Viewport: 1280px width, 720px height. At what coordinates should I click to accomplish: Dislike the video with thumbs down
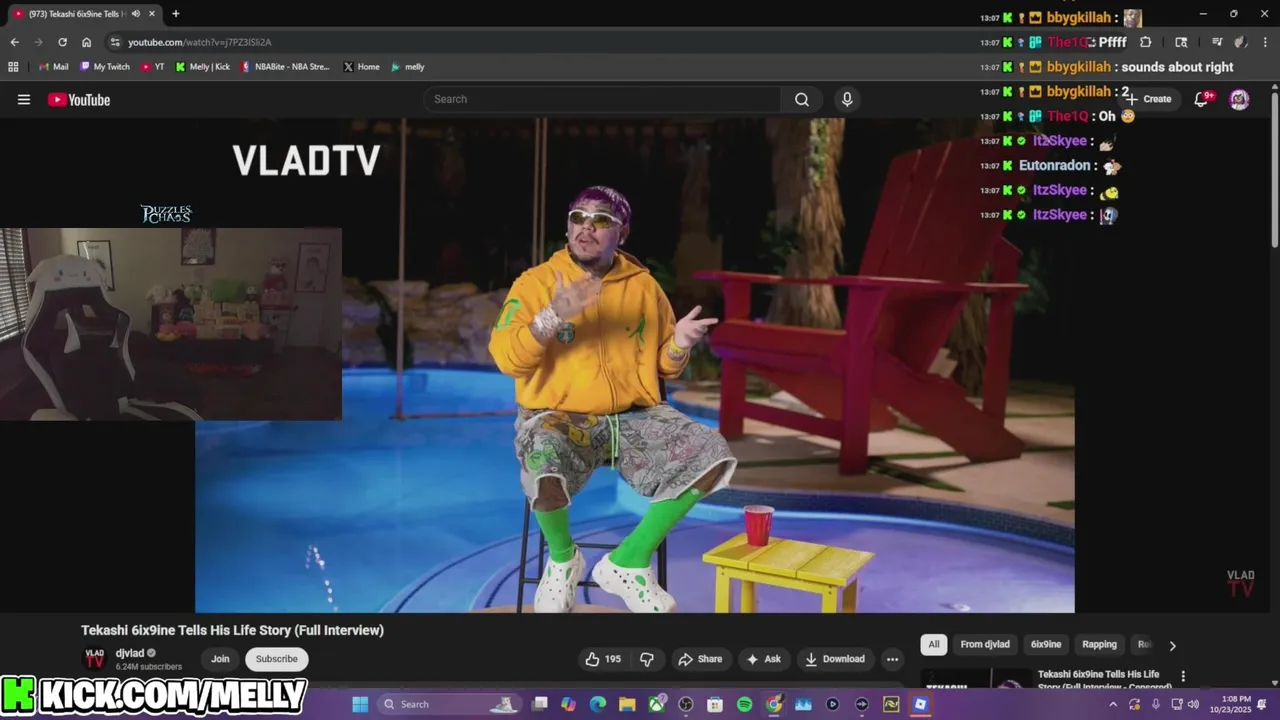click(x=647, y=659)
